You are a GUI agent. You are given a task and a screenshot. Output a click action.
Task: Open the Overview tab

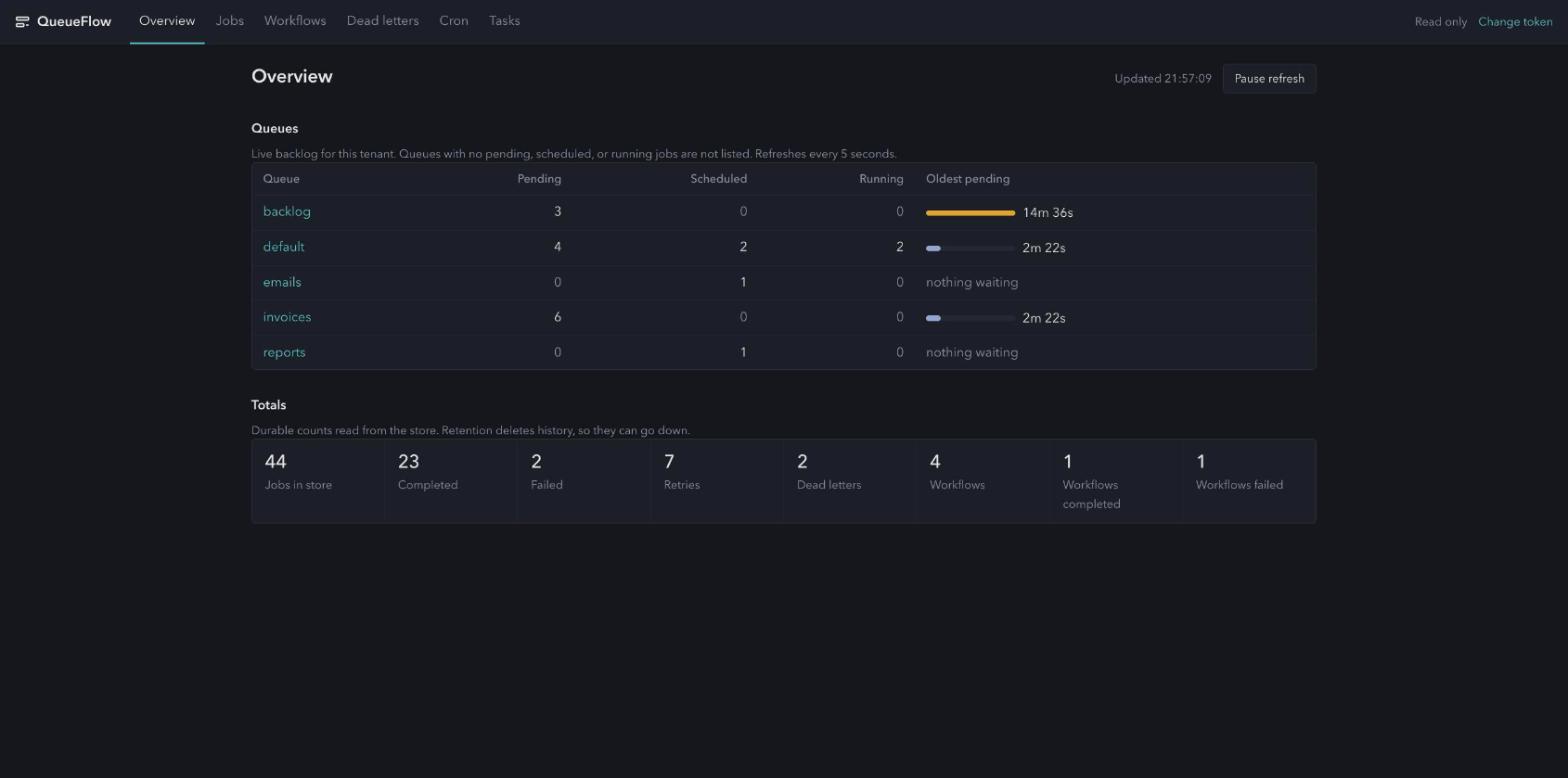[x=167, y=21]
